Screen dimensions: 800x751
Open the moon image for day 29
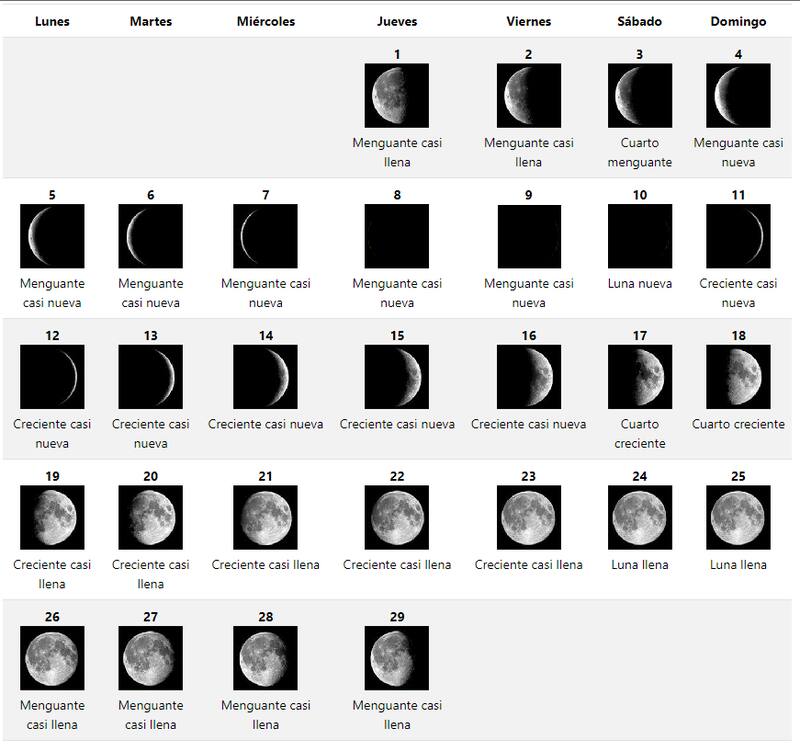(397, 658)
